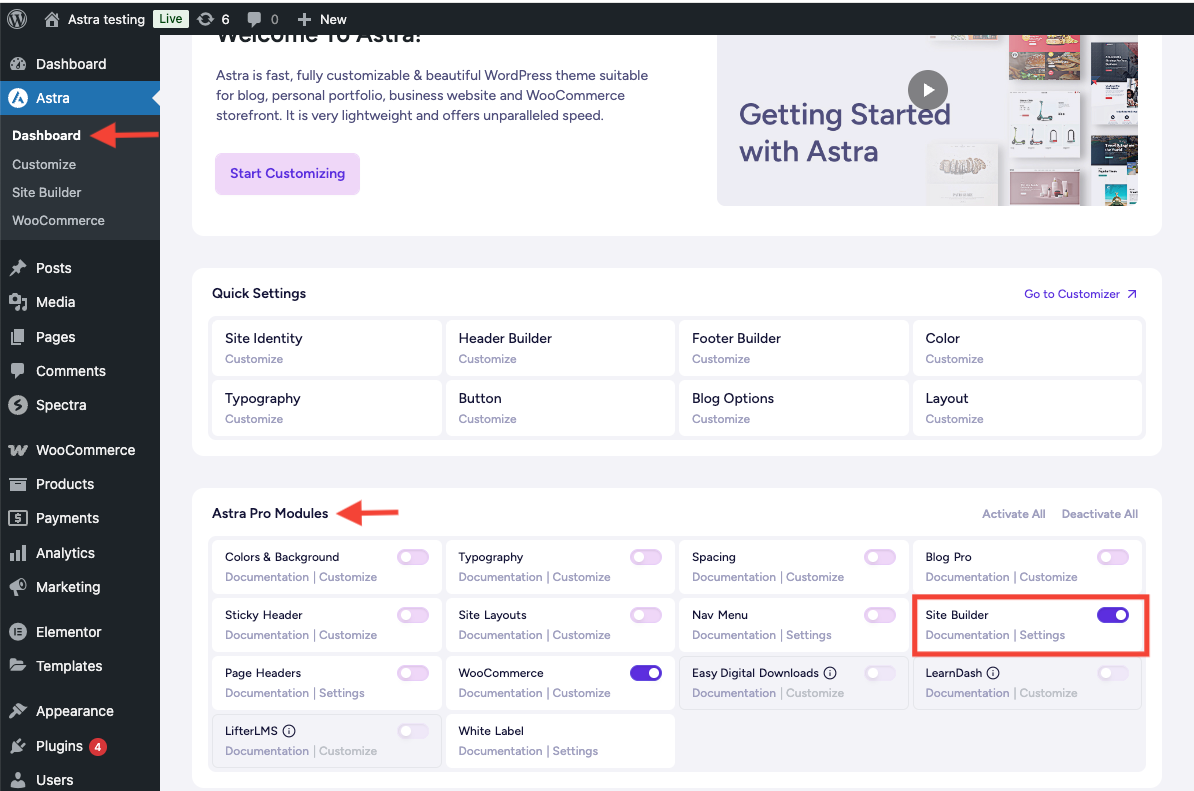The height and width of the screenshot is (791, 1194).
Task: Click the home icon beside Astra testing
Action: click(52, 18)
